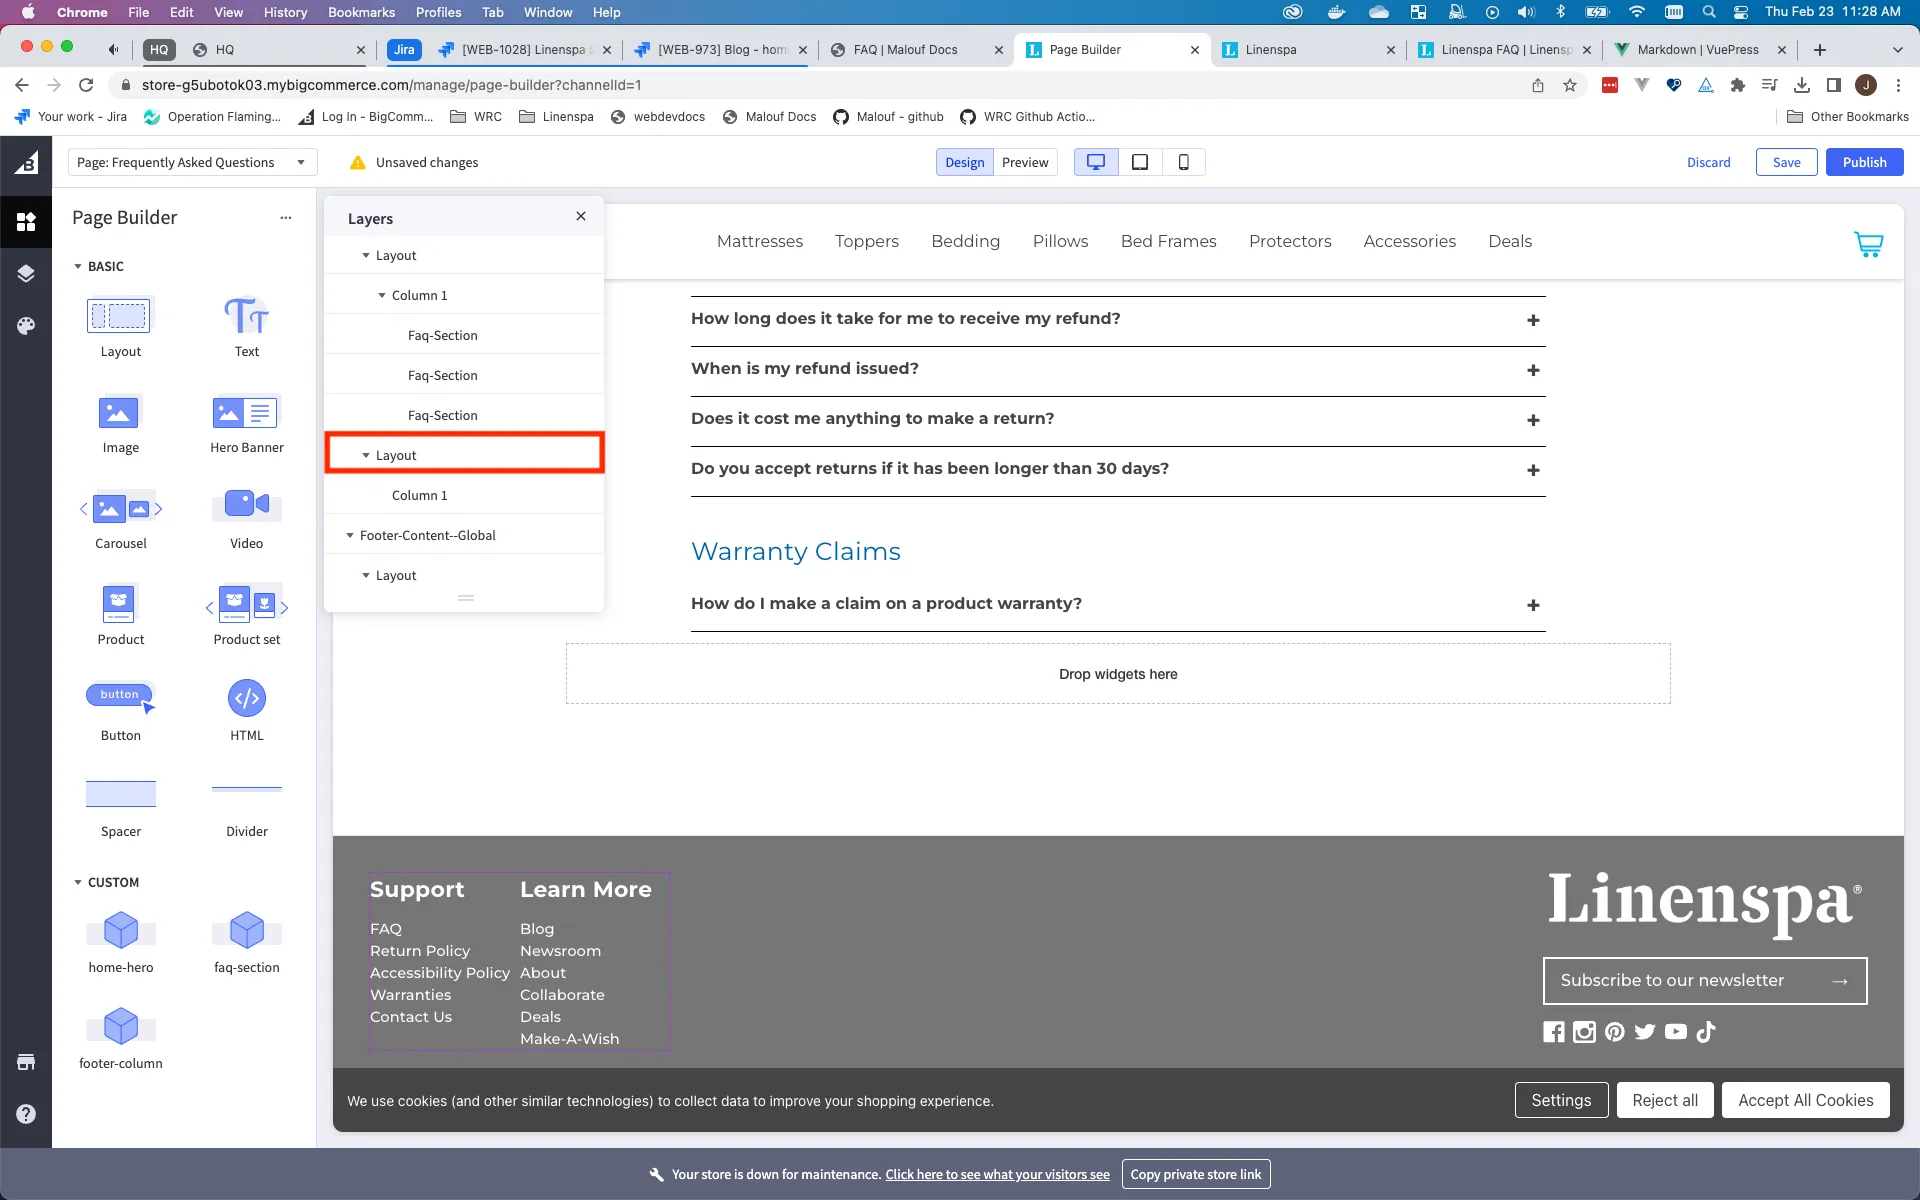Screen dimensions: 1920x1200
Task: Select the Hero Banner widget icon
Action: pyautogui.click(x=246, y=413)
